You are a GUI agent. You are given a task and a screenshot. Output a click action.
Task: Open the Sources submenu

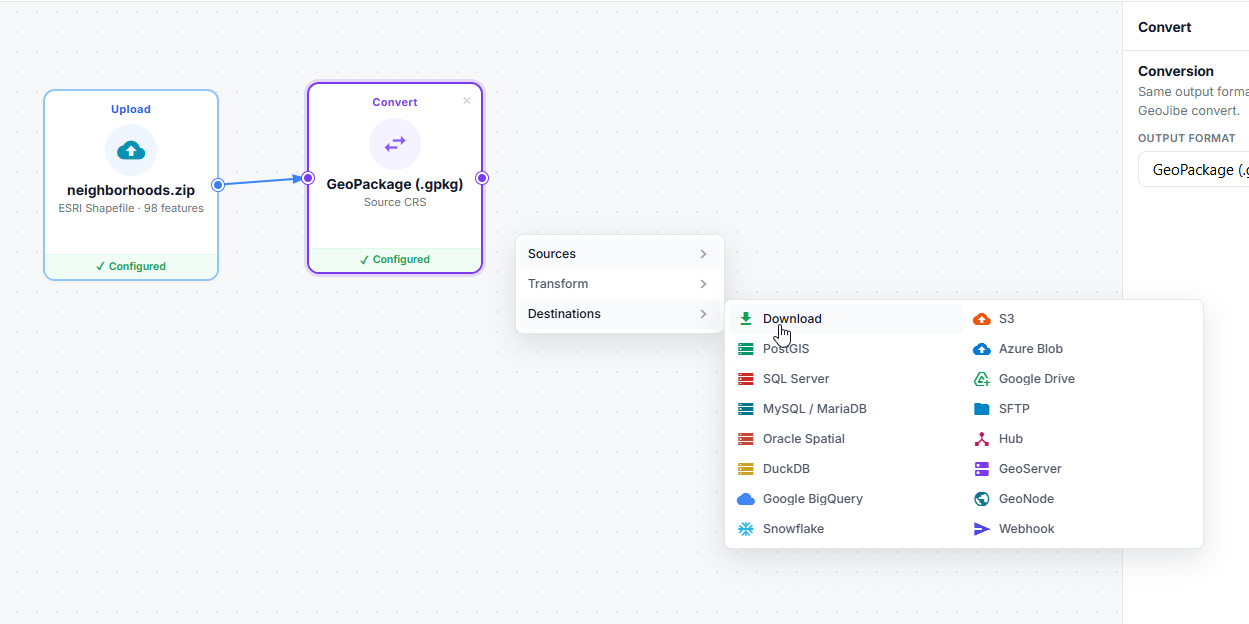[x=619, y=254]
